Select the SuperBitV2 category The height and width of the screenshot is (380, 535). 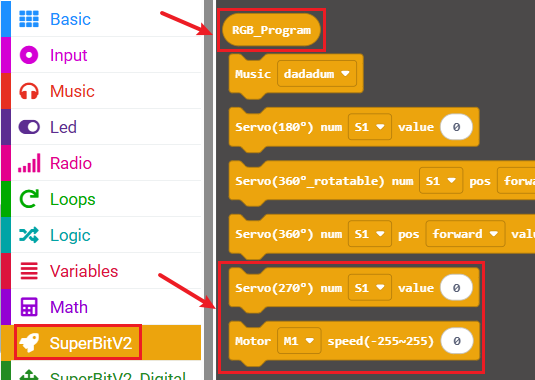tap(101, 342)
